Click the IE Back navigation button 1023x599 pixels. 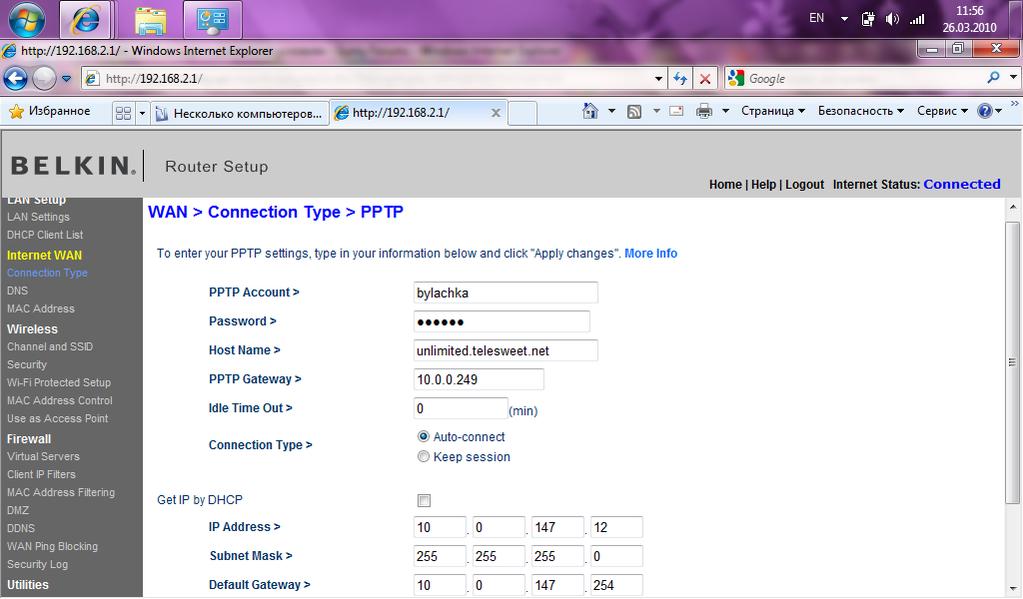click(16, 78)
